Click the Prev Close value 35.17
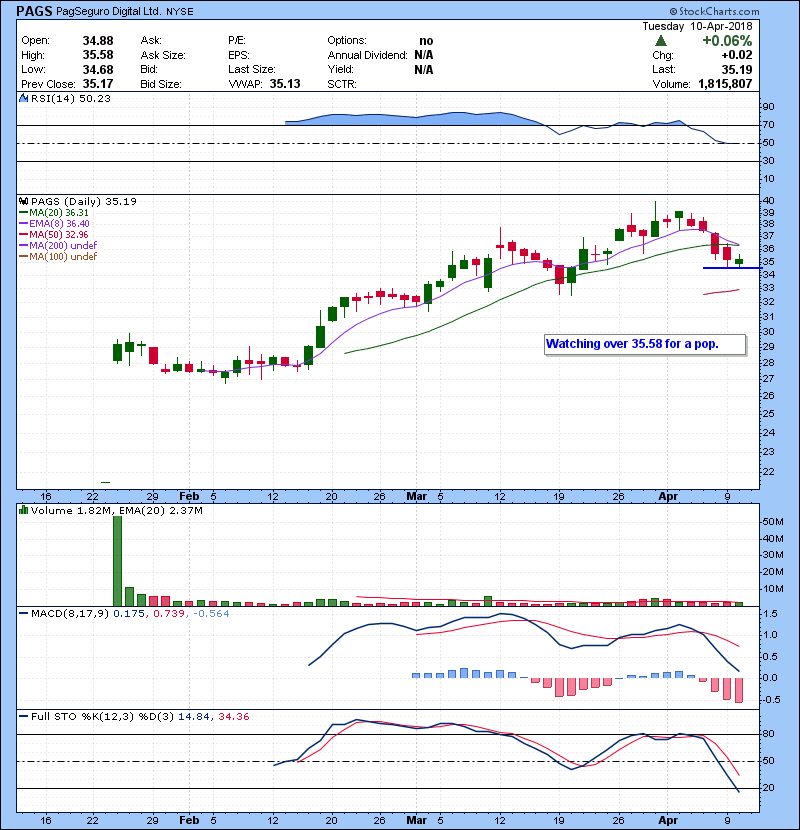The height and width of the screenshot is (830, 800). click(98, 84)
